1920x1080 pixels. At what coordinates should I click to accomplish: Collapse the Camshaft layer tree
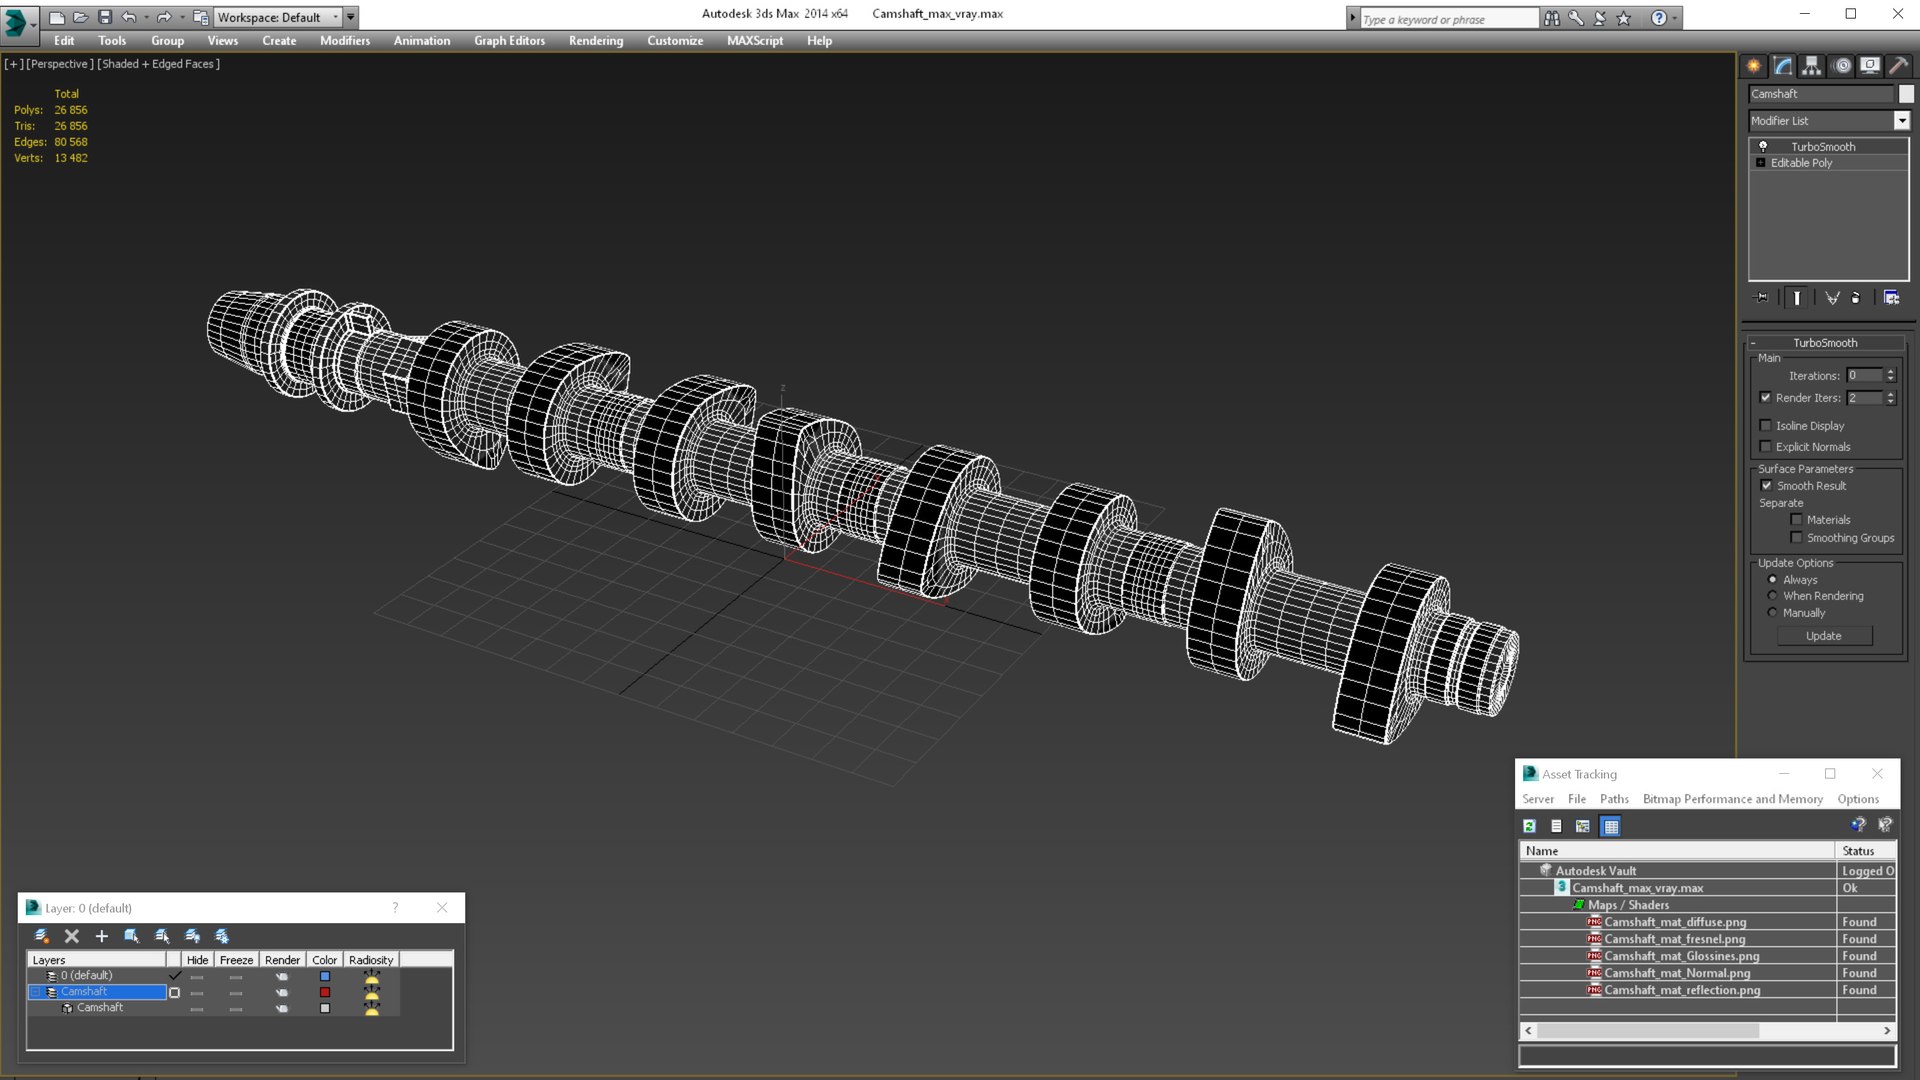click(x=36, y=992)
